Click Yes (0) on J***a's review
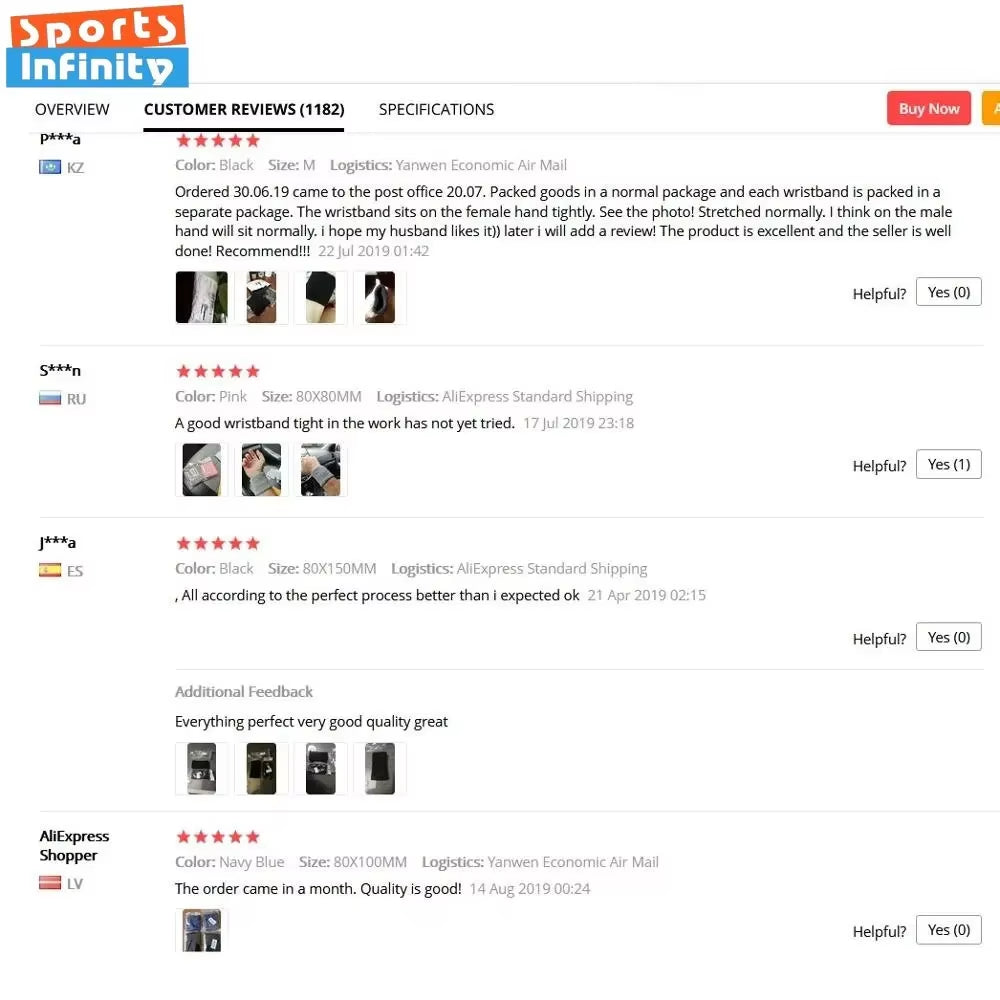Screen dimensions: 1000x1000 coord(948,637)
